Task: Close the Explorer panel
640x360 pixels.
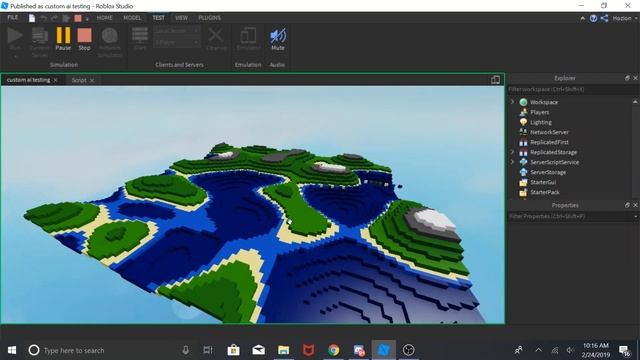Action: tap(635, 78)
